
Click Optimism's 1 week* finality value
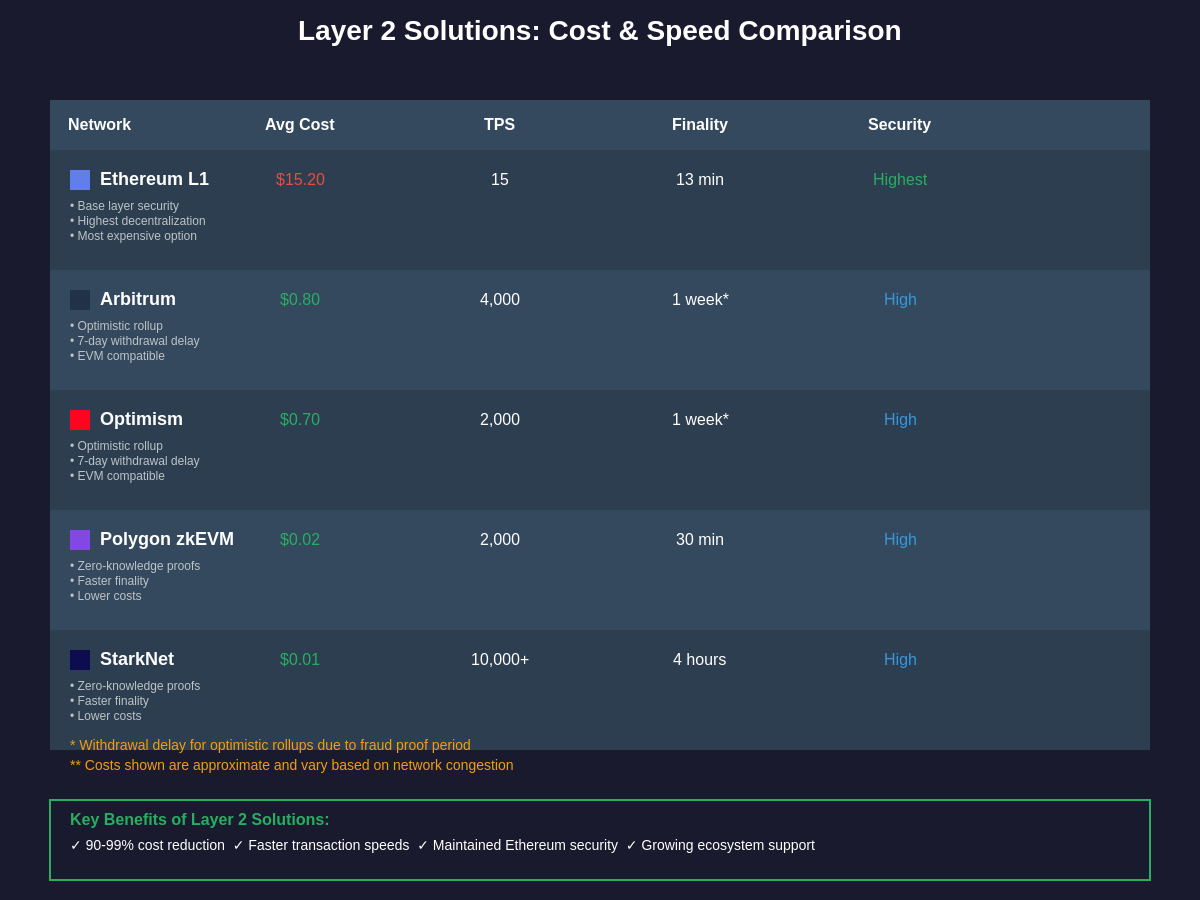tap(700, 420)
